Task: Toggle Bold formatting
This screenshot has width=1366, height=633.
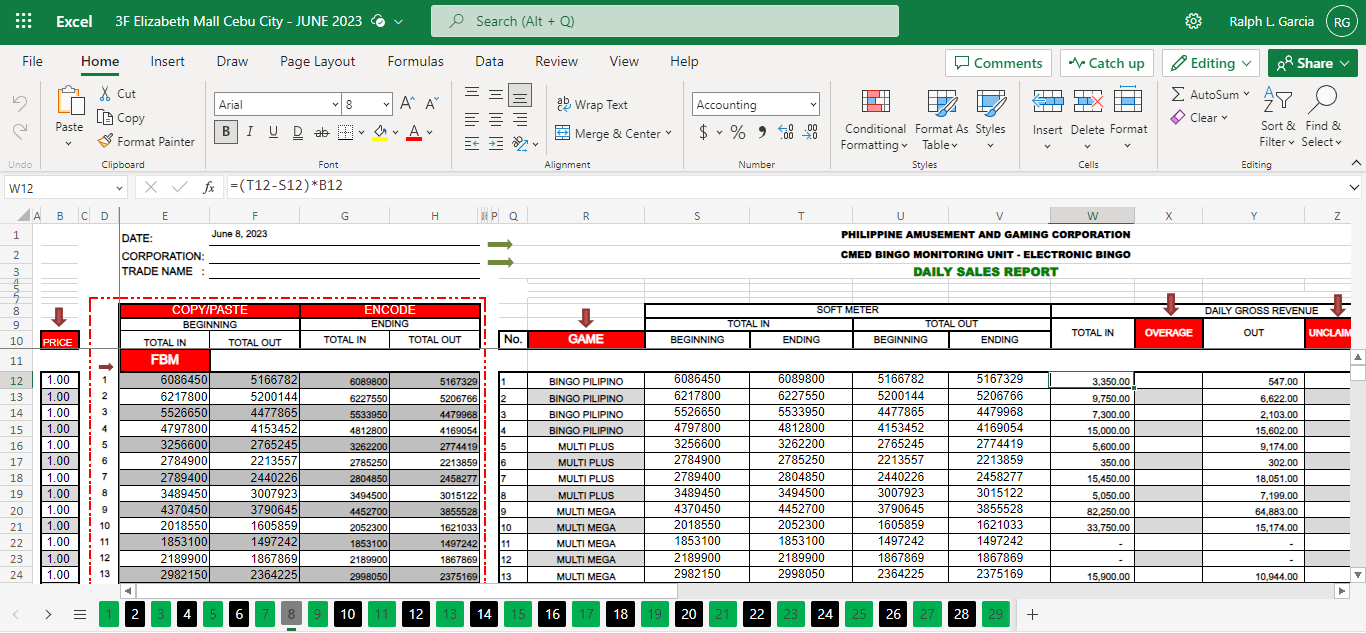Action: [x=225, y=133]
